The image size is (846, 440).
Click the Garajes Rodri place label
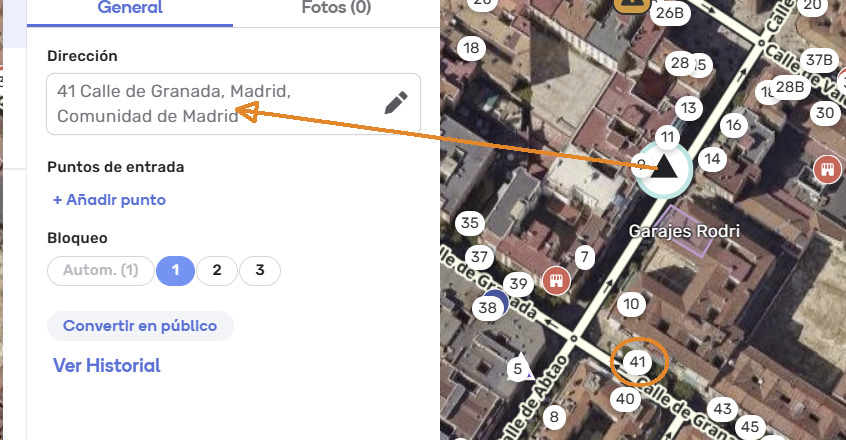click(684, 231)
